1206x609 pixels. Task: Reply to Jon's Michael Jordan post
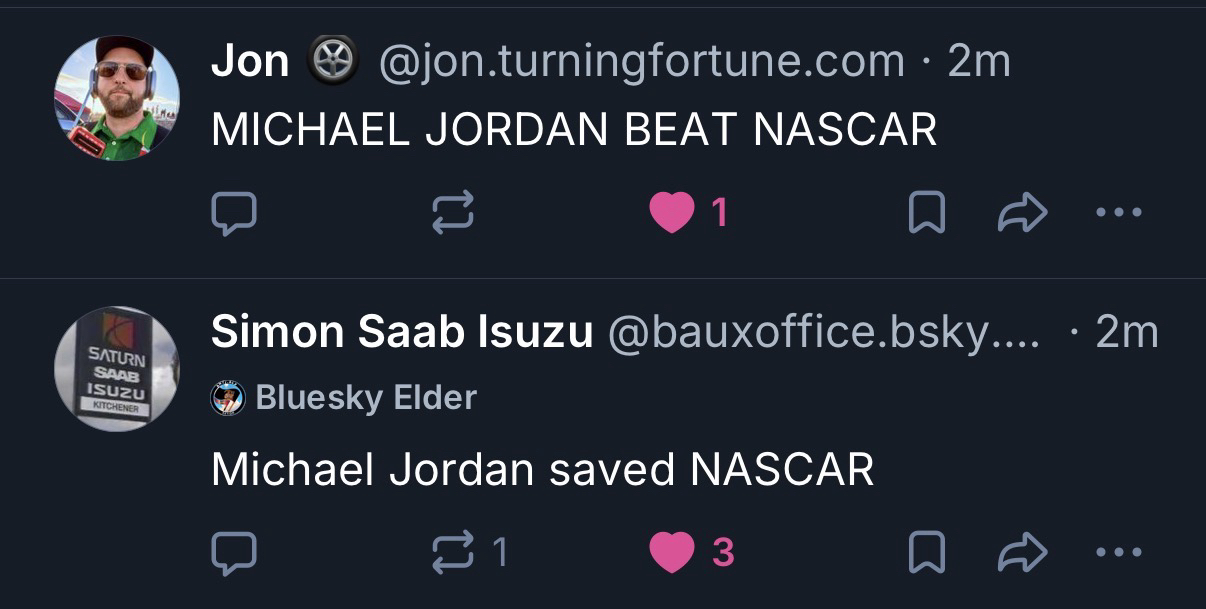pos(234,212)
